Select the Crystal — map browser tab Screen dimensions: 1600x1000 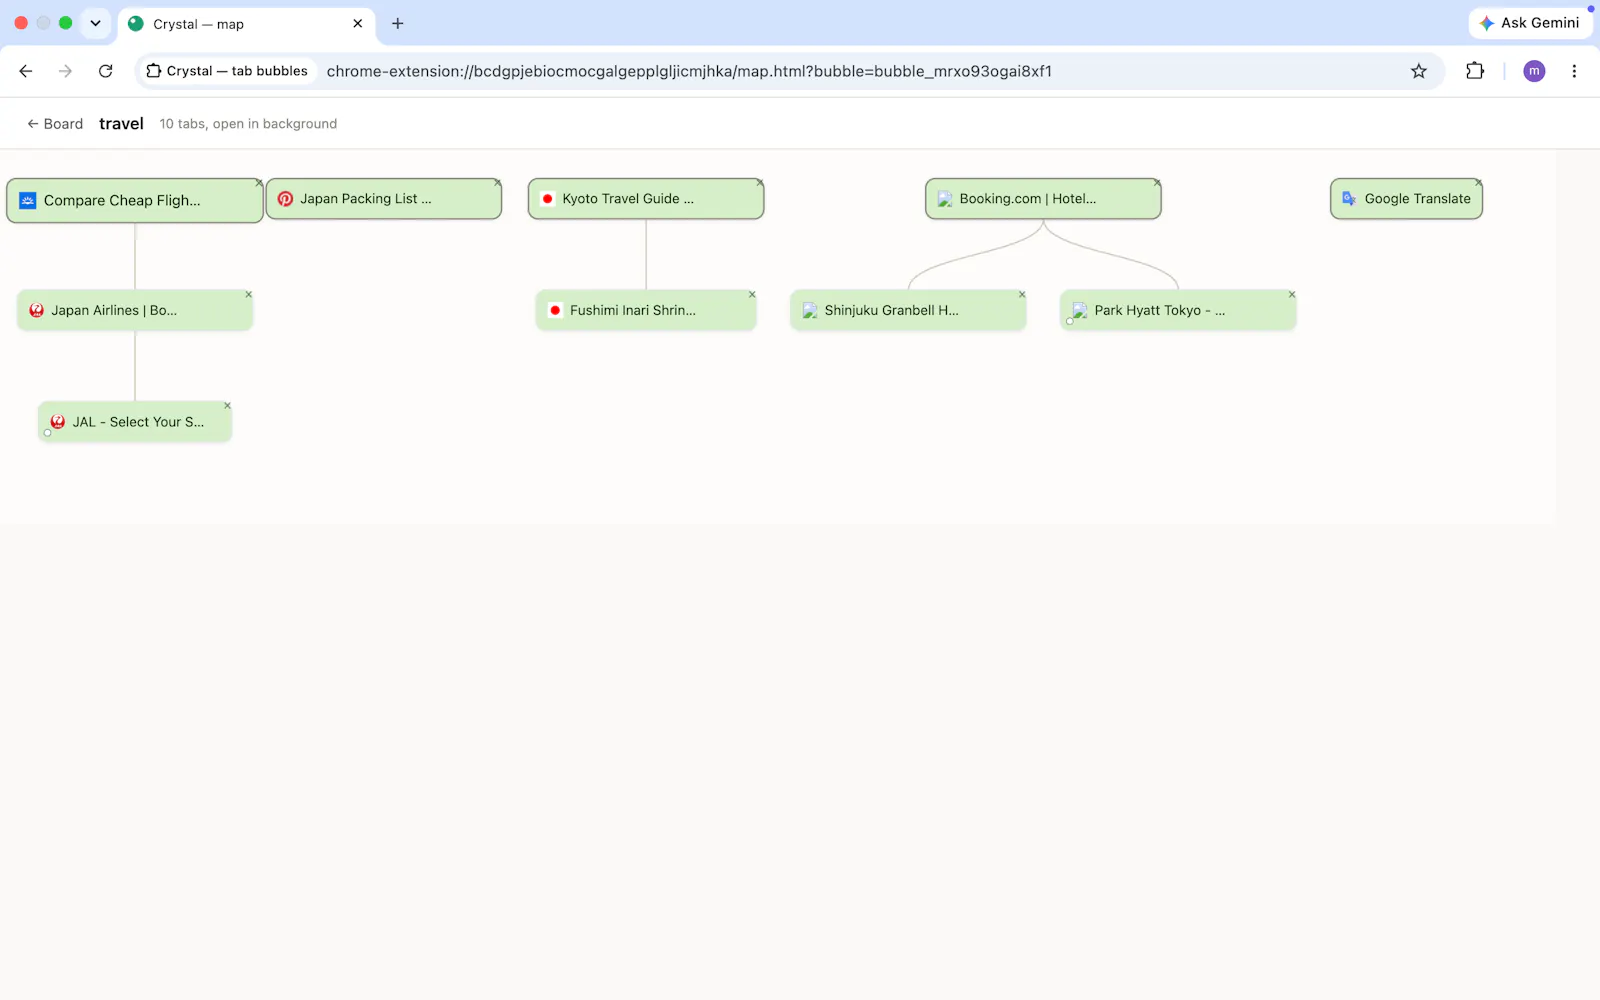[246, 24]
